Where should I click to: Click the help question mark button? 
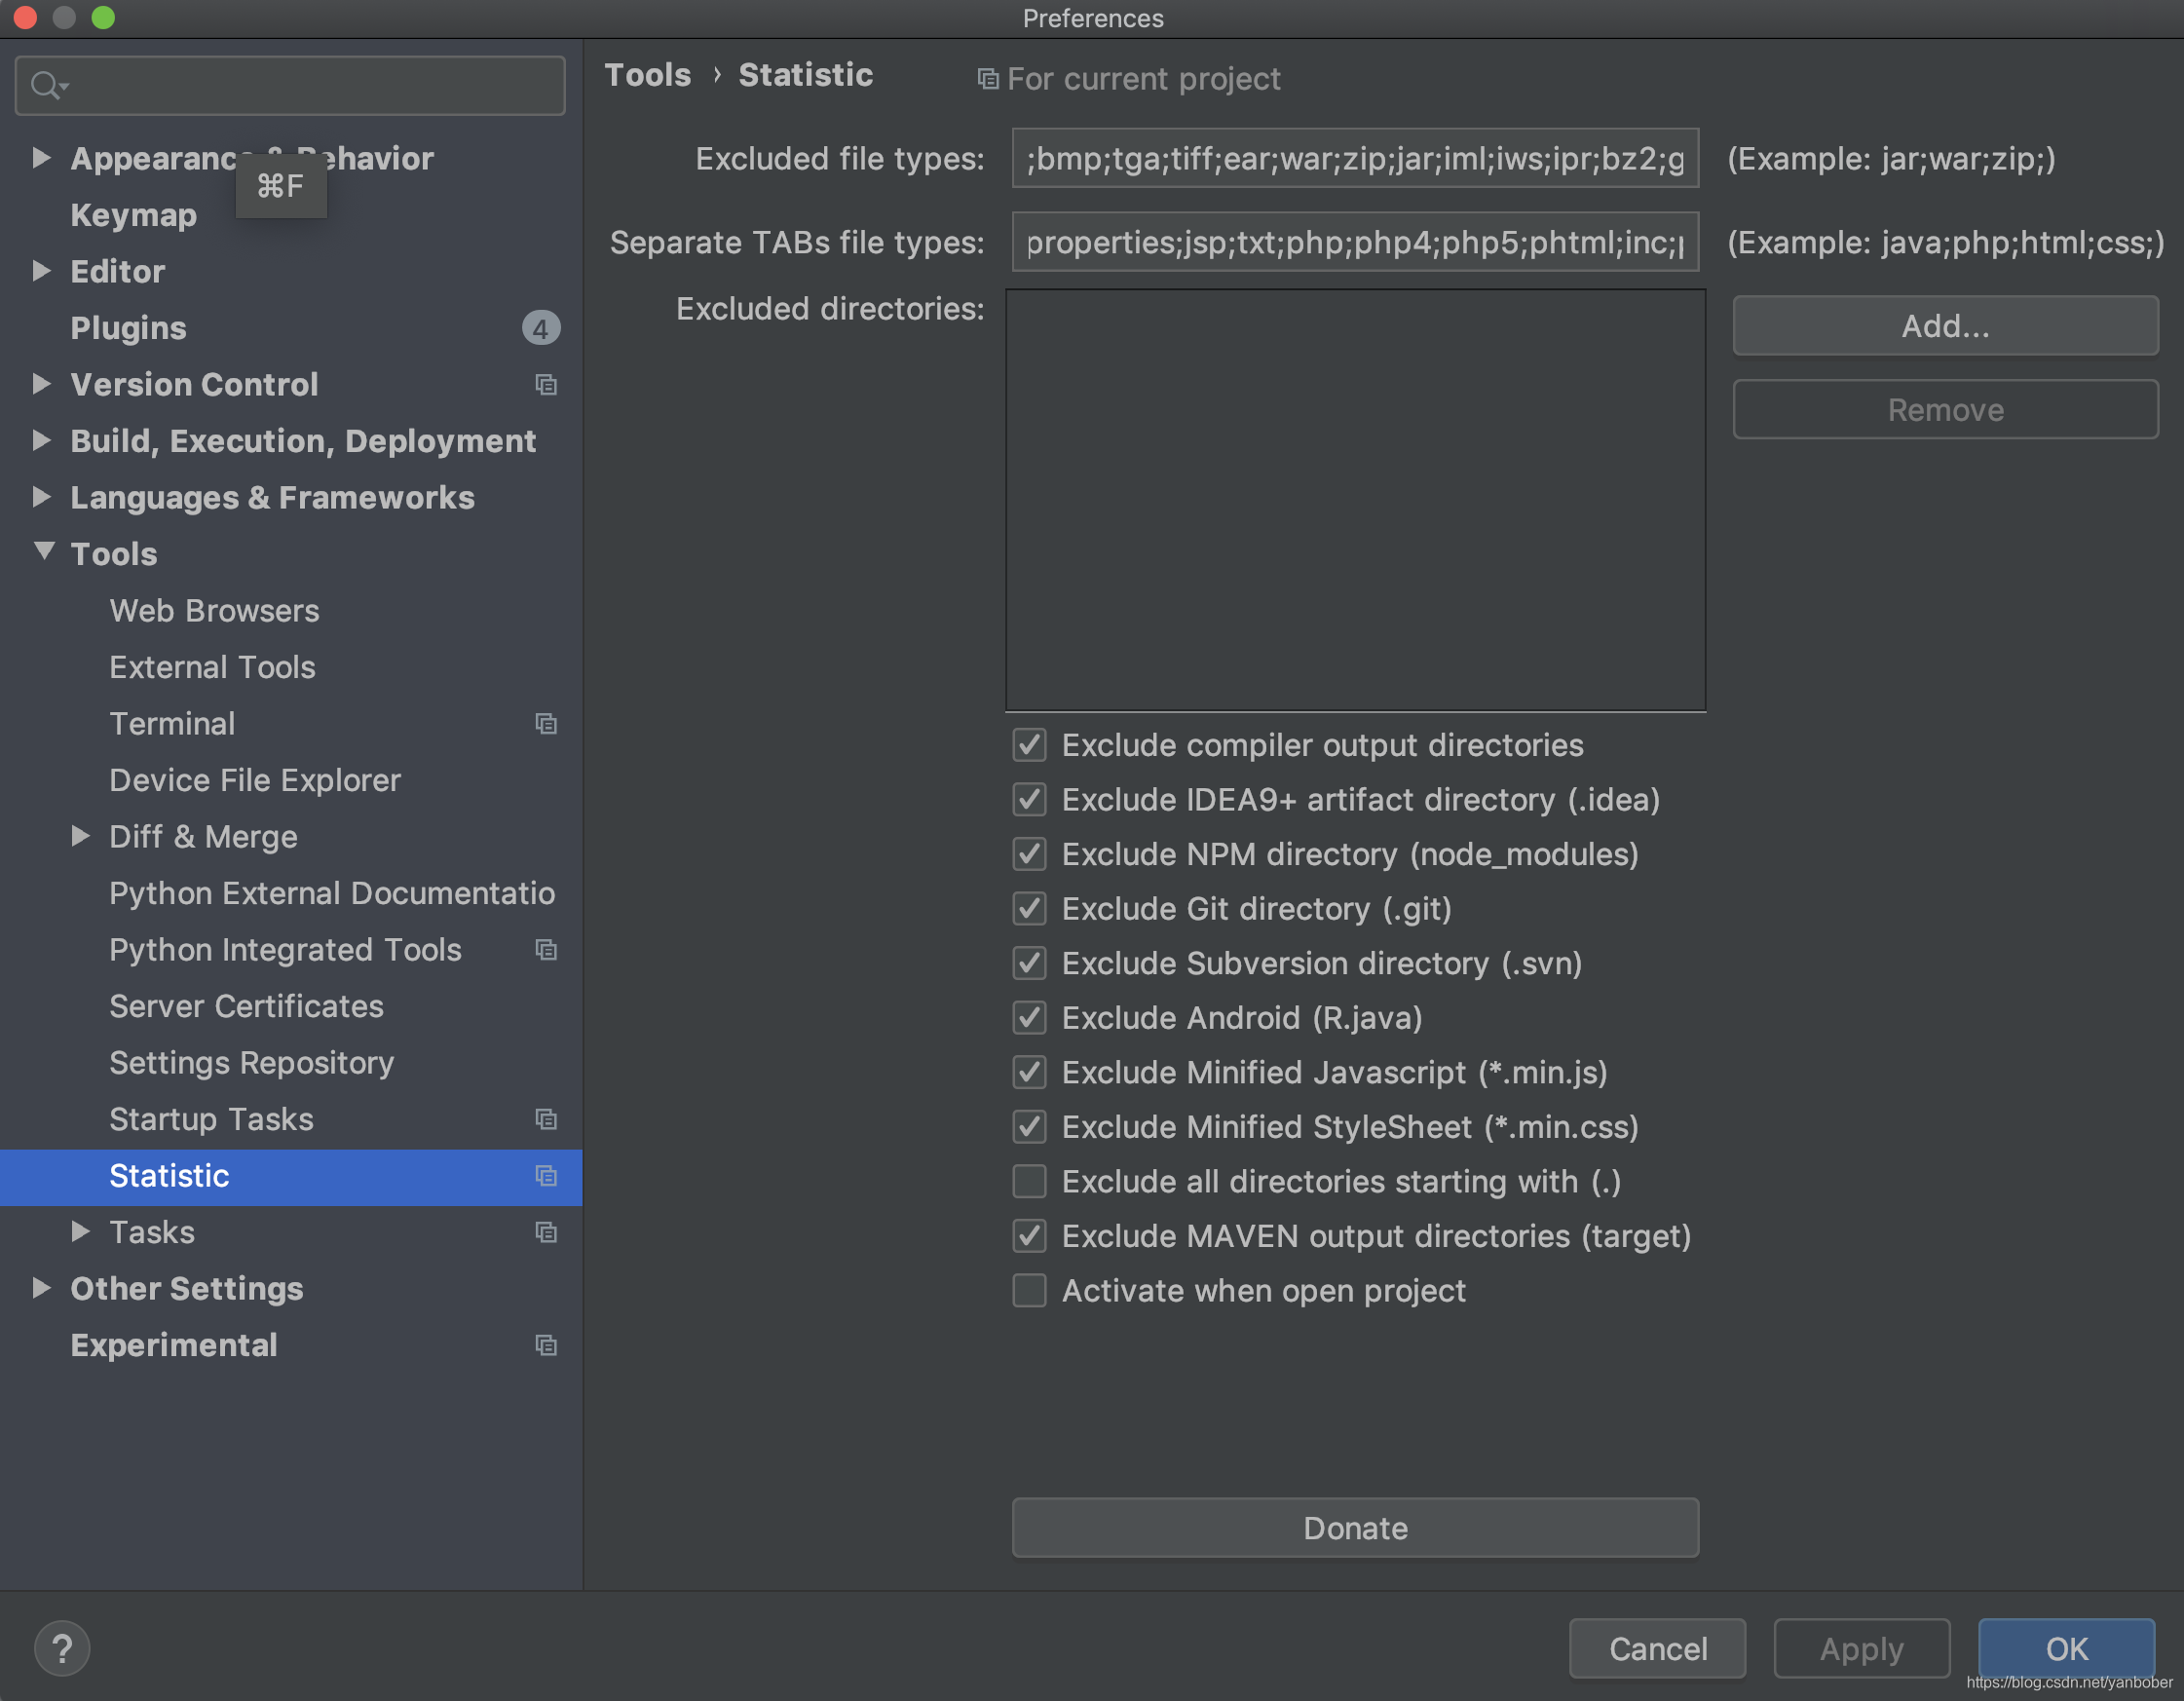[62, 1648]
